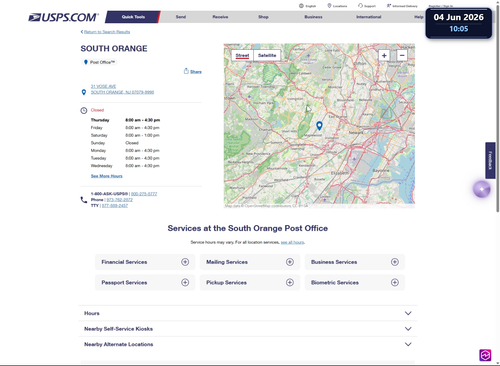Click the page vertical scrollbar

(x=497, y=110)
